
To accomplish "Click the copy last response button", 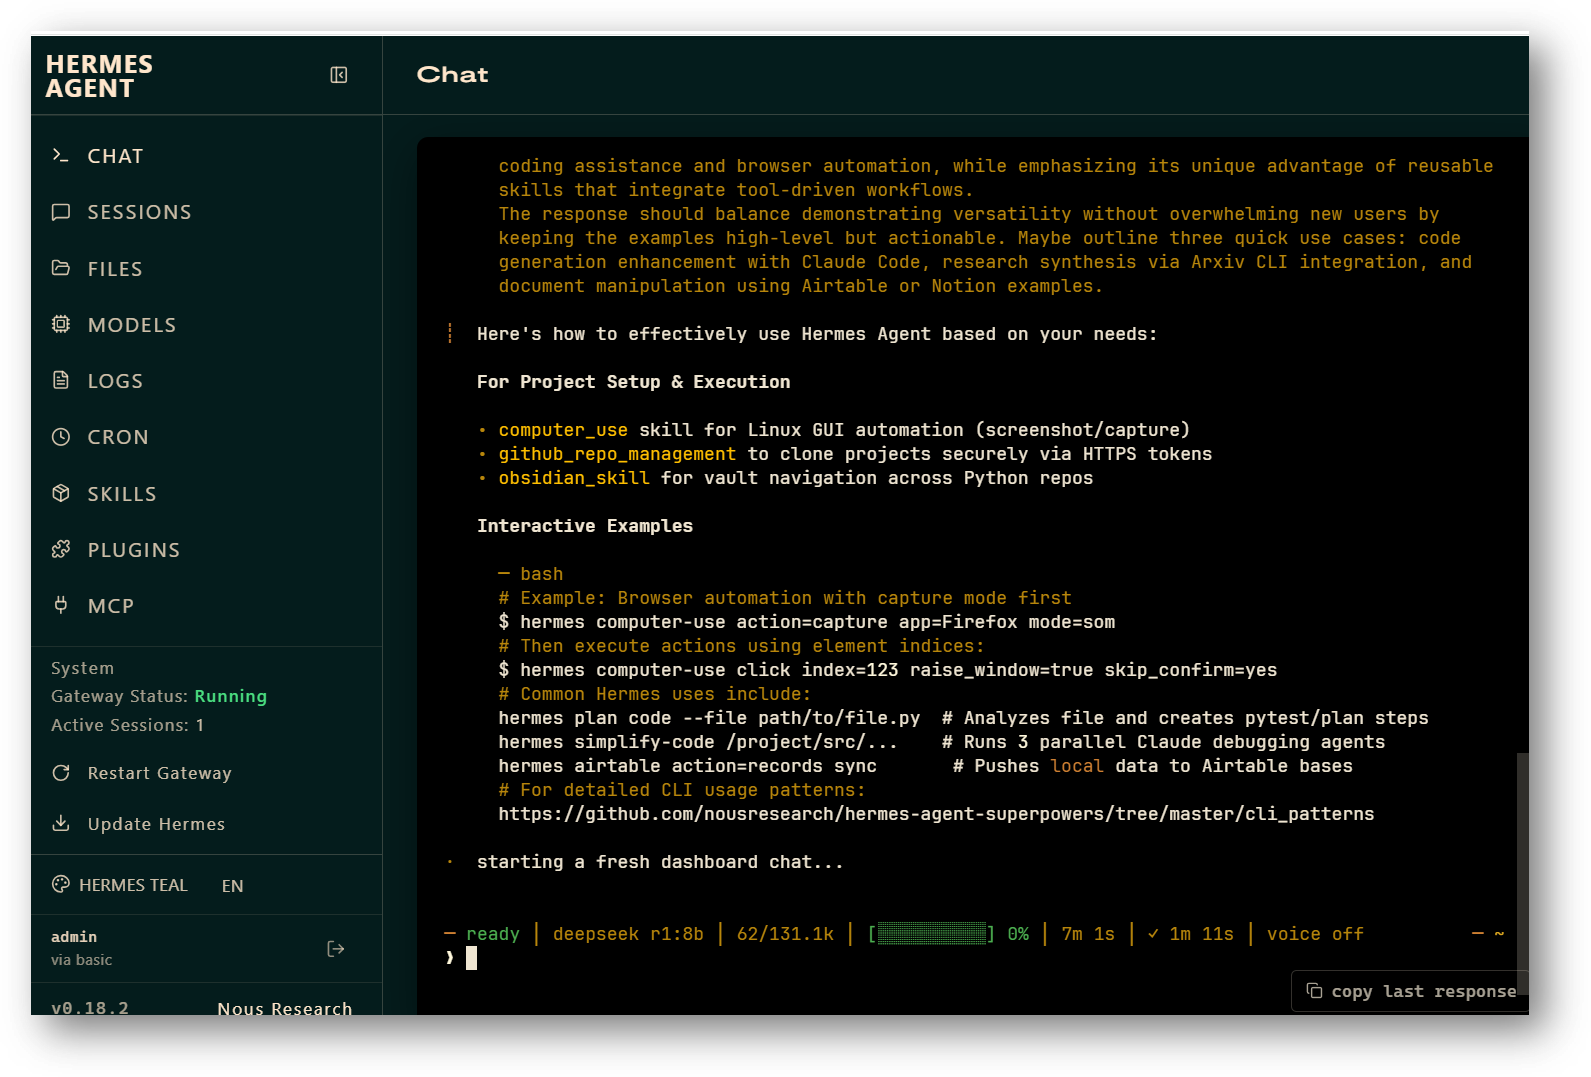I will pos(1410,991).
